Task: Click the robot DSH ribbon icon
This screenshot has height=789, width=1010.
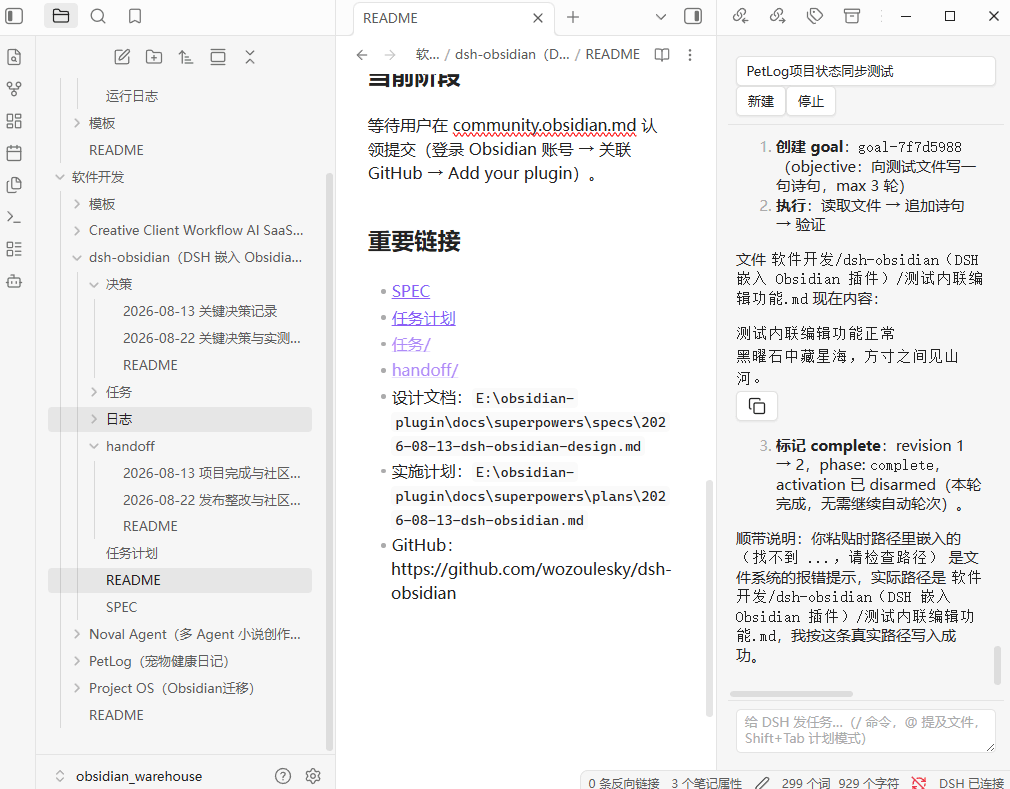Action: click(14, 281)
